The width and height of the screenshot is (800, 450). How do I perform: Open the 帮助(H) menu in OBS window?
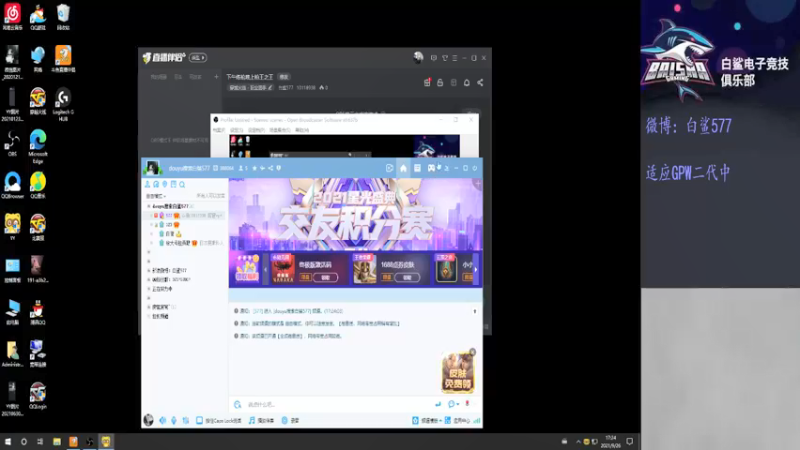coord(302,130)
